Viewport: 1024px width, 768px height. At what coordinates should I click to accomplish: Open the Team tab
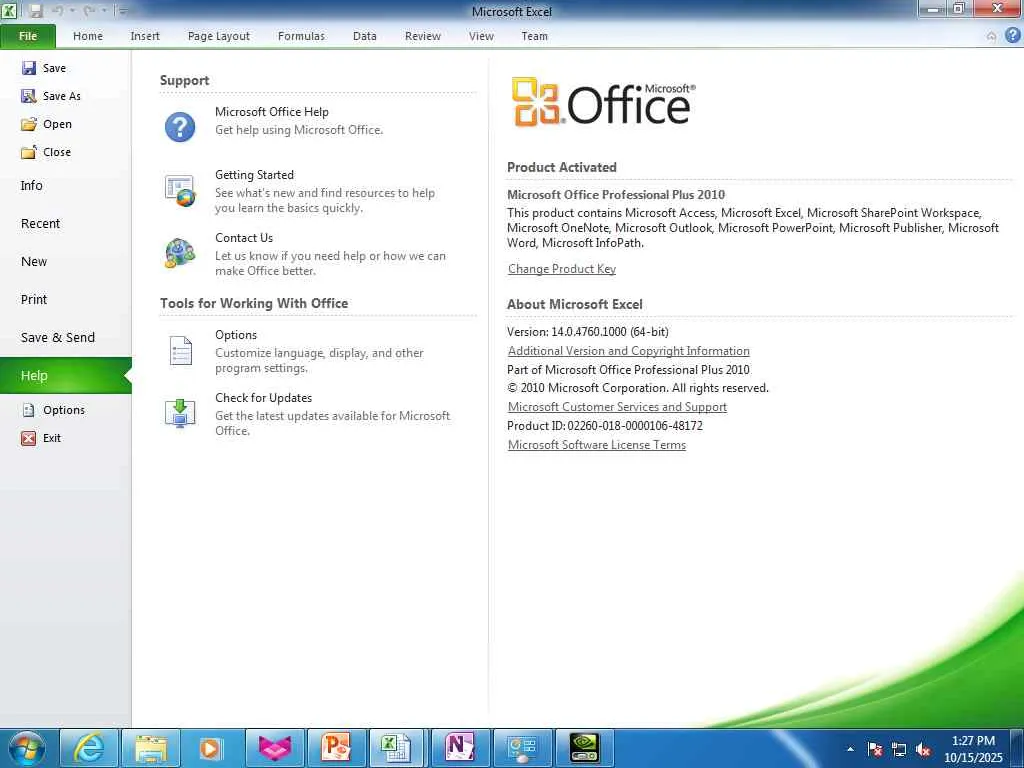click(534, 37)
